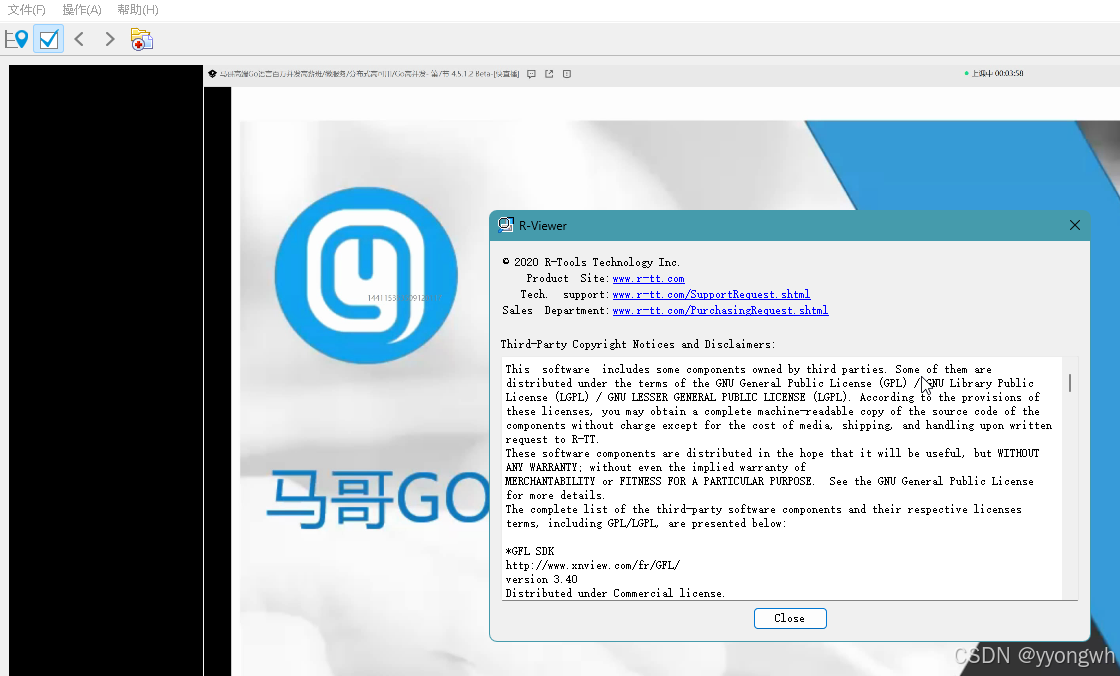Open the SupportRequest.shtml tech support link
The image size is (1120, 676).
click(x=711, y=294)
